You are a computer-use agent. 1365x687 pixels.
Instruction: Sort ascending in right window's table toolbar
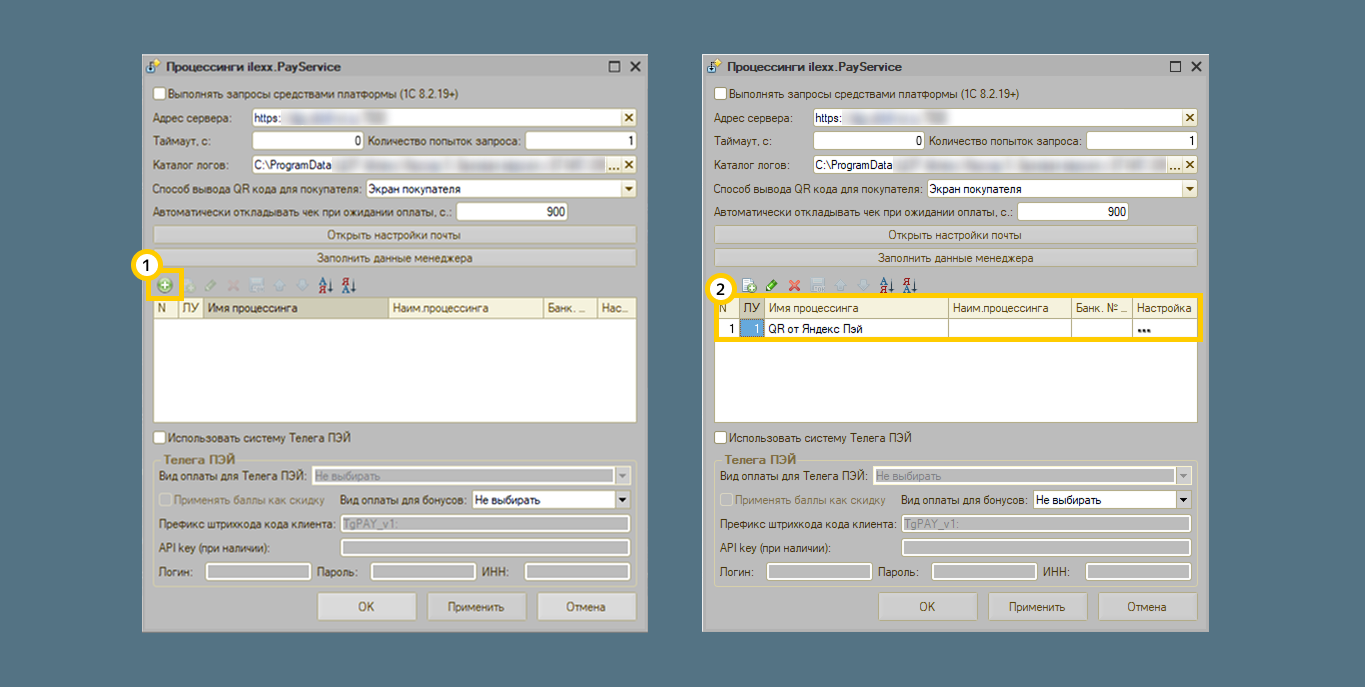[886, 286]
